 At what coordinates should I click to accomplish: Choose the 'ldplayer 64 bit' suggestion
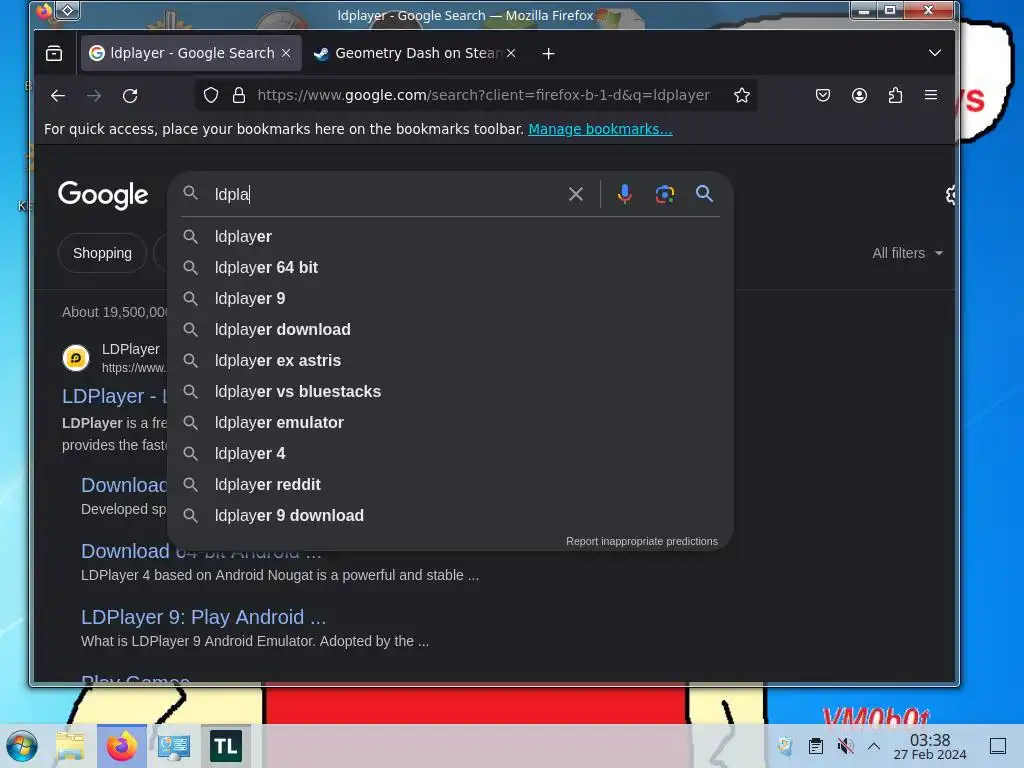tap(450, 268)
